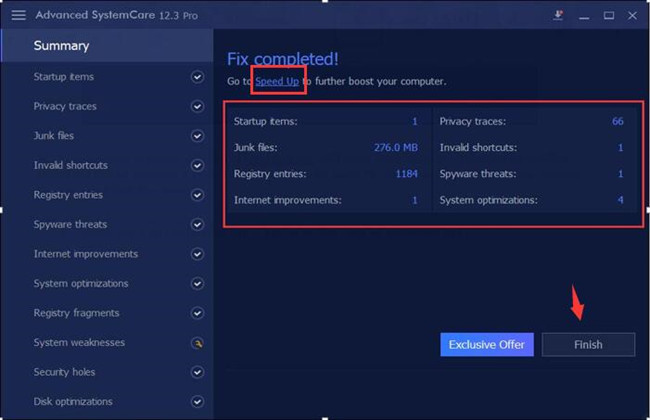Open the hamburger menu icon
Screen dimensions: 650x420
click(x=19, y=15)
